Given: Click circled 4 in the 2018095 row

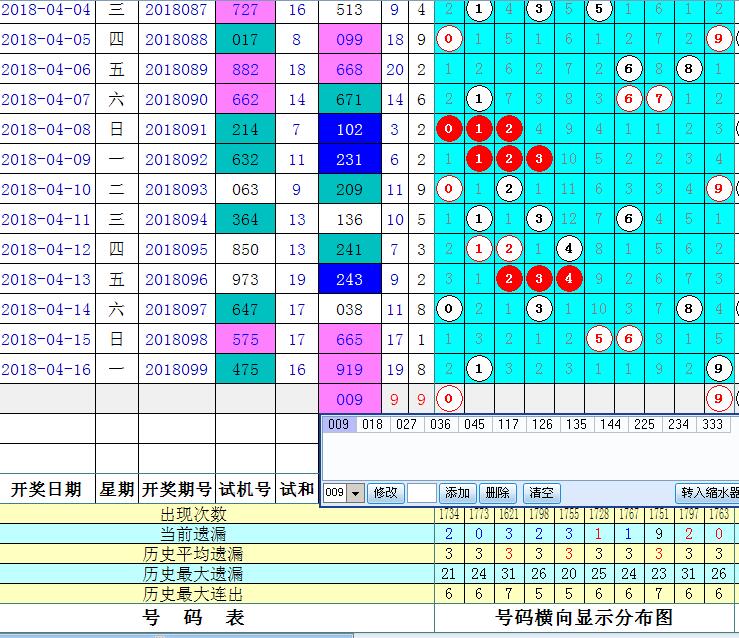Looking at the screenshot, I should [x=569, y=250].
